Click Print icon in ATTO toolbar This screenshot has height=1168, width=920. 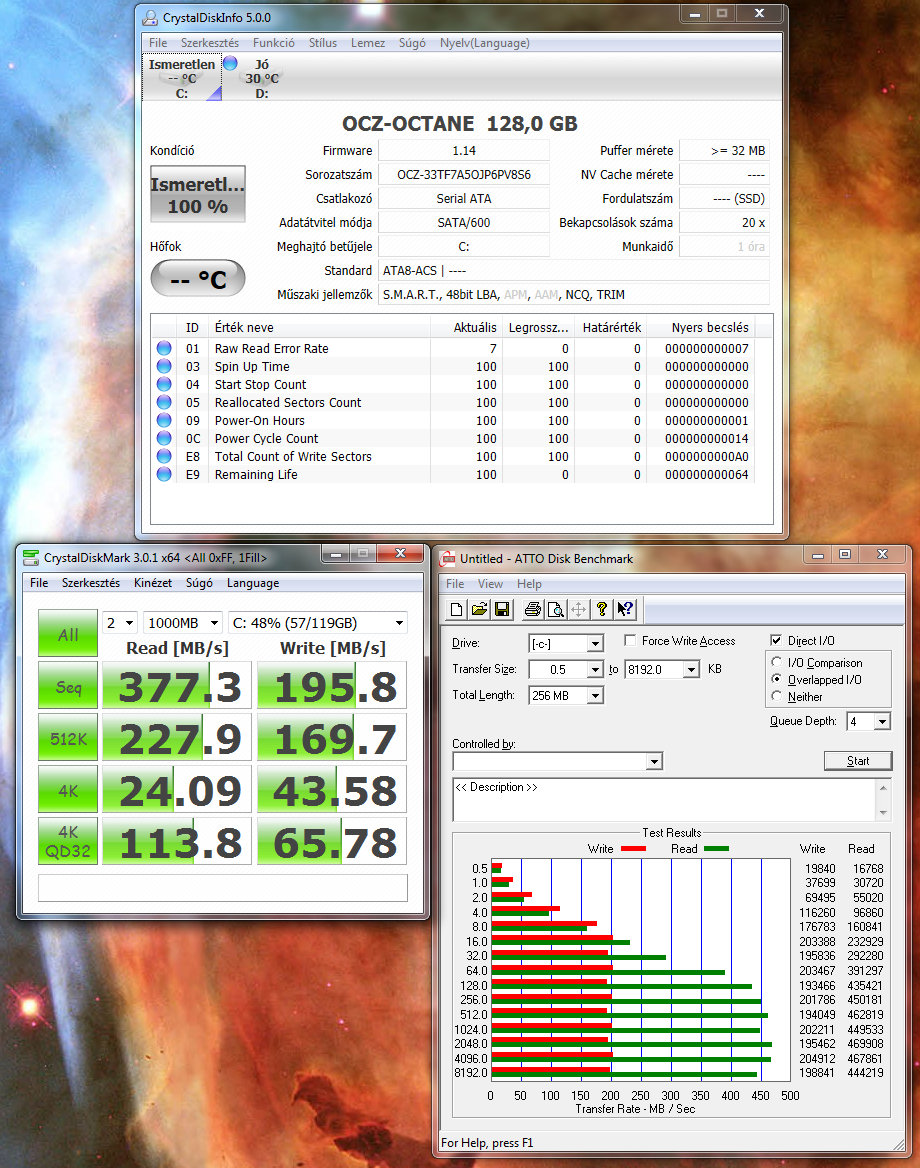532,609
